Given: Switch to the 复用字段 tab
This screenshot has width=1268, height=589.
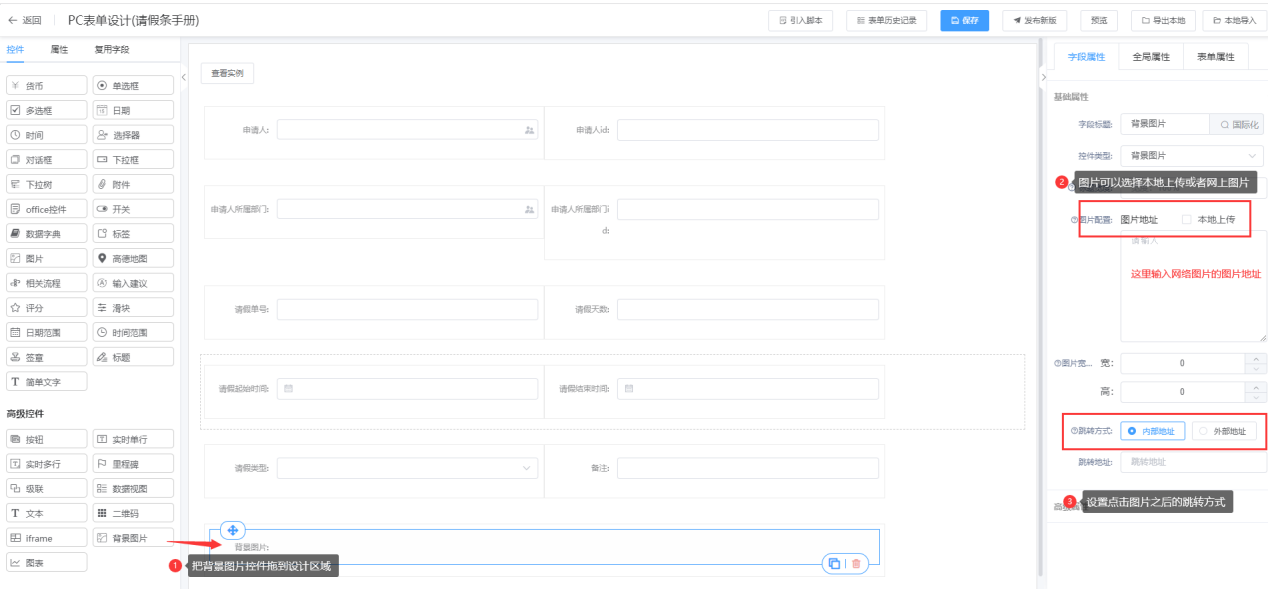Looking at the screenshot, I should click(112, 49).
